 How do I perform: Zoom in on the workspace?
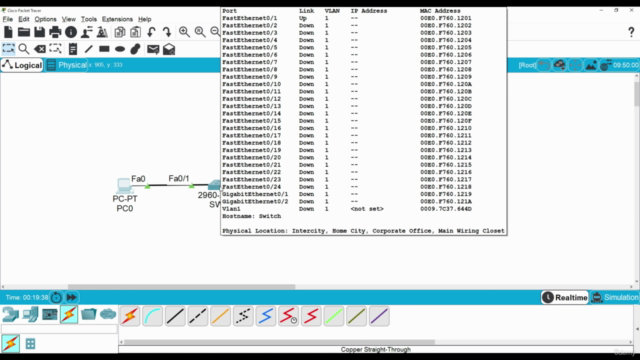[x=184, y=32]
